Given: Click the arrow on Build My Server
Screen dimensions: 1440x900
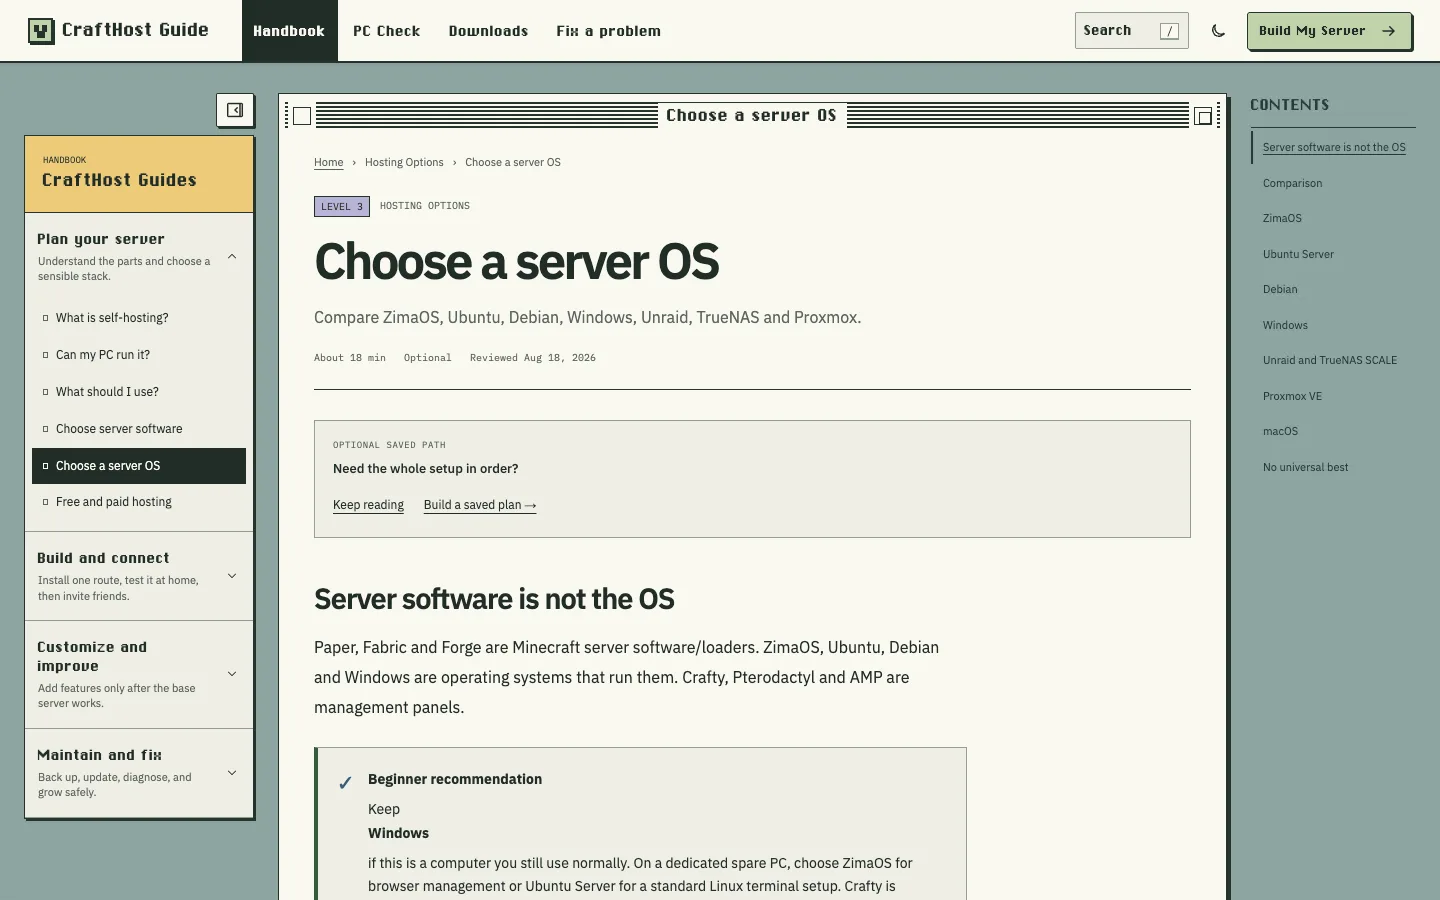Looking at the screenshot, I should pyautogui.click(x=1388, y=31).
